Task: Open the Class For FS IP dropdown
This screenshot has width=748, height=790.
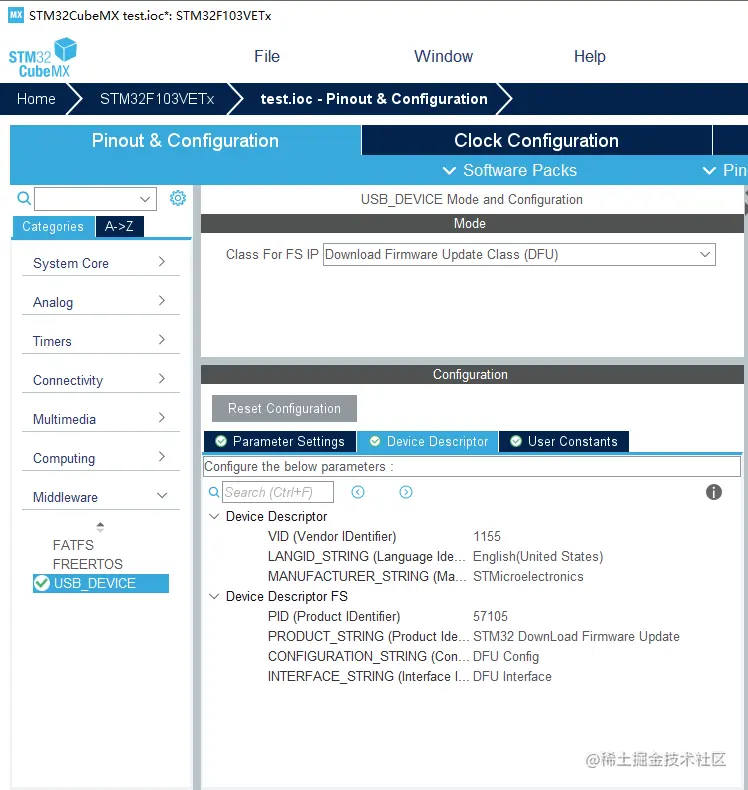Action: pos(519,254)
